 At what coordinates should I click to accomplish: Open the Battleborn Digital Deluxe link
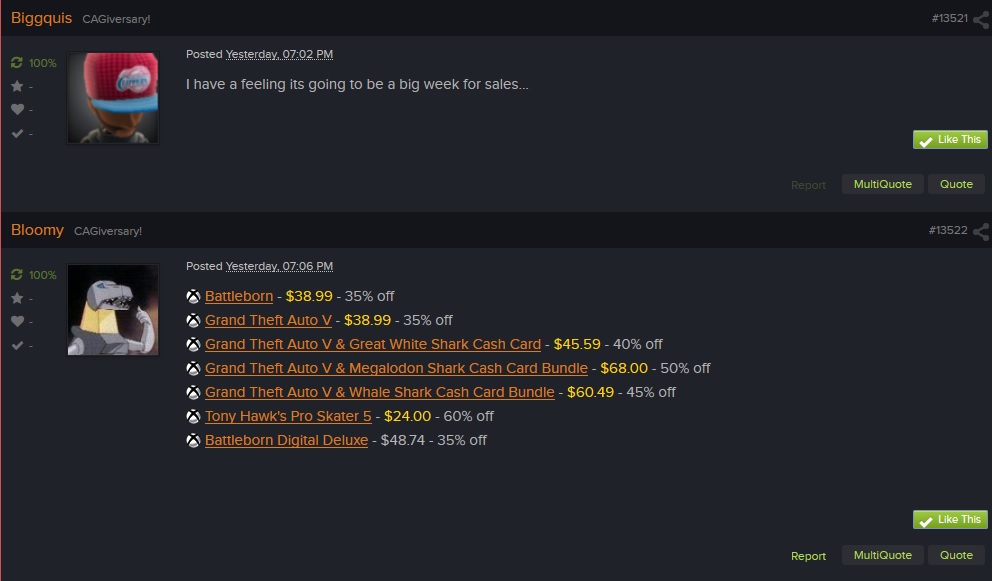[286, 440]
